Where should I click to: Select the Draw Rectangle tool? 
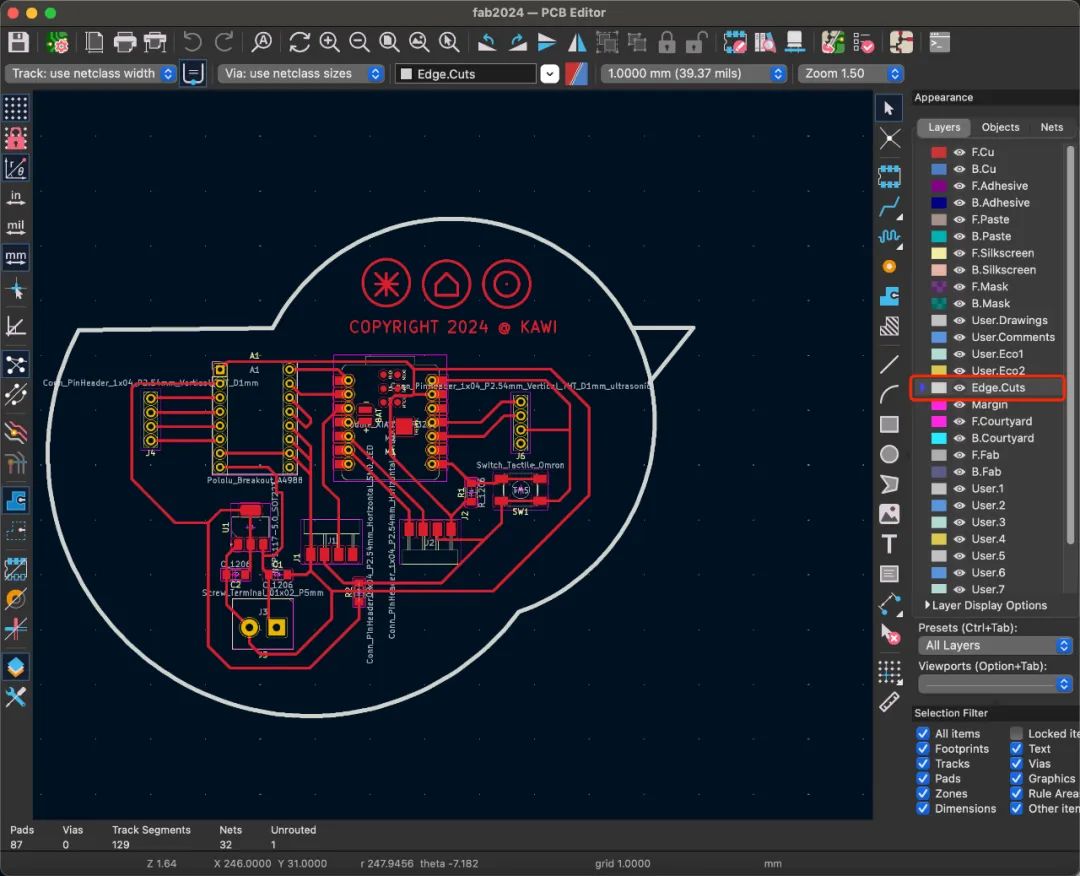[x=889, y=424]
